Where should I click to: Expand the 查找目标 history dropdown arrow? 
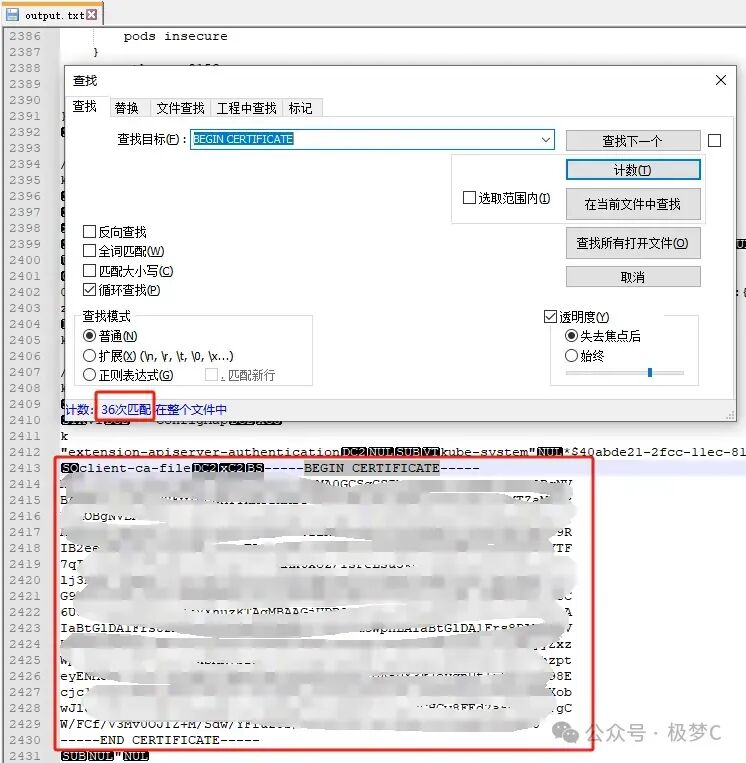tap(546, 140)
